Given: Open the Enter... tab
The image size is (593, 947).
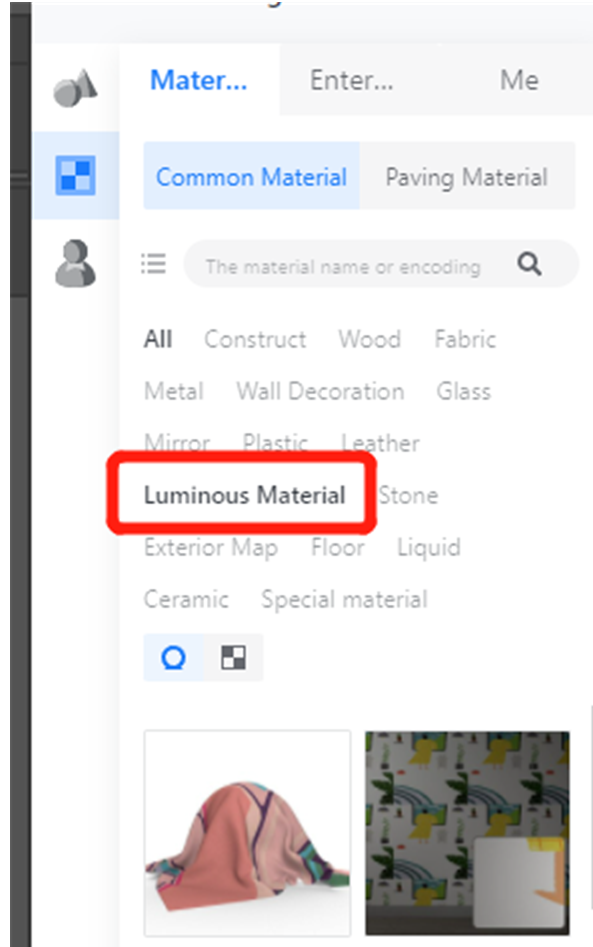Looking at the screenshot, I should click(x=351, y=80).
